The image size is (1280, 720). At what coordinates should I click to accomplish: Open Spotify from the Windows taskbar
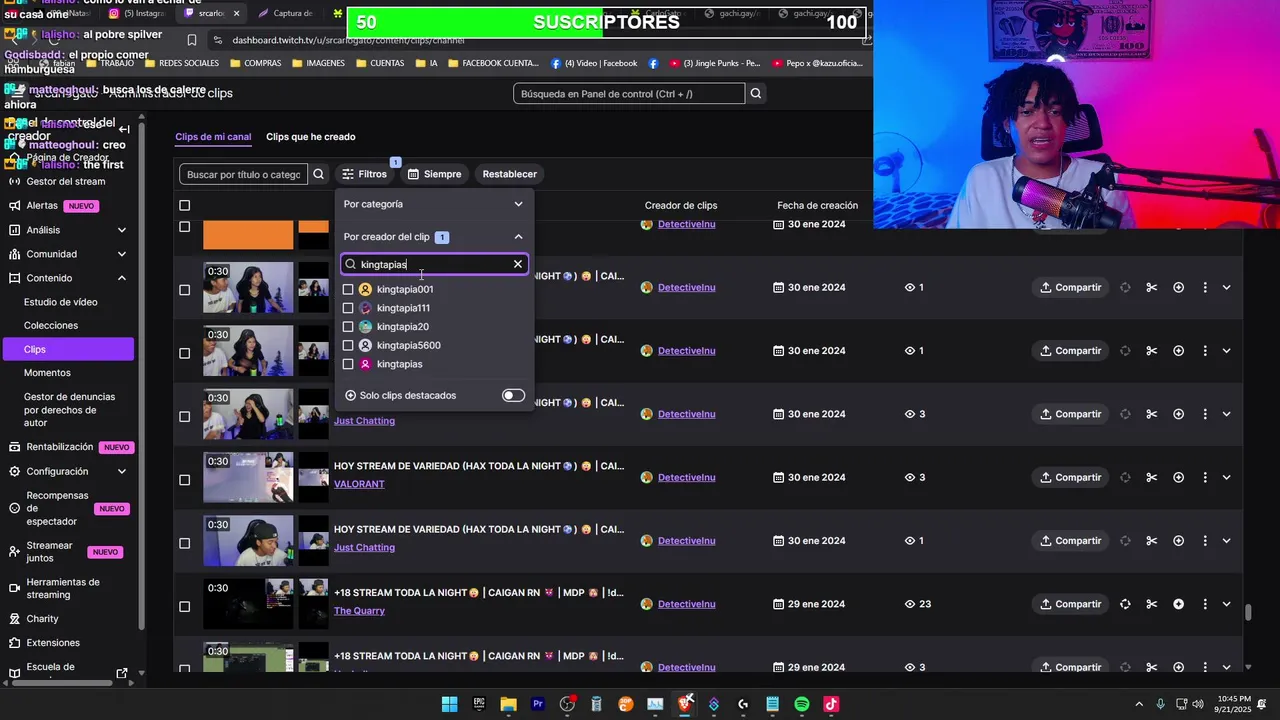click(801, 704)
